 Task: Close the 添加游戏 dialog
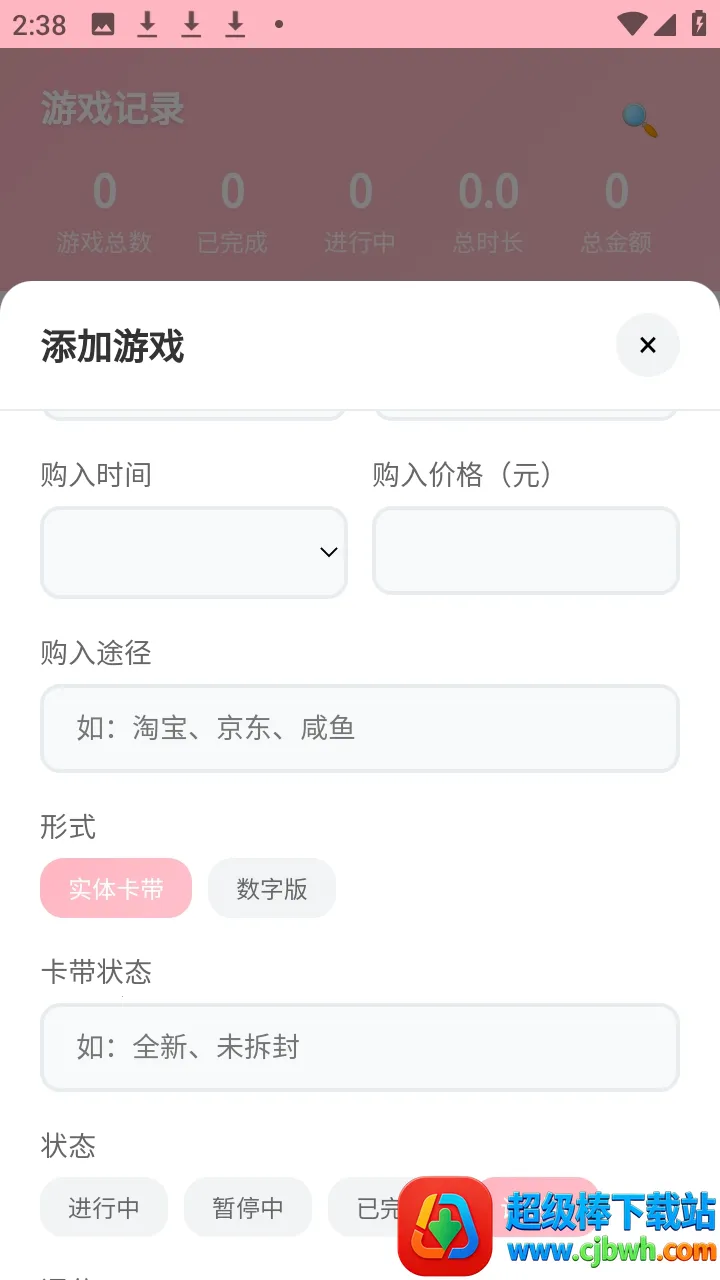click(648, 345)
